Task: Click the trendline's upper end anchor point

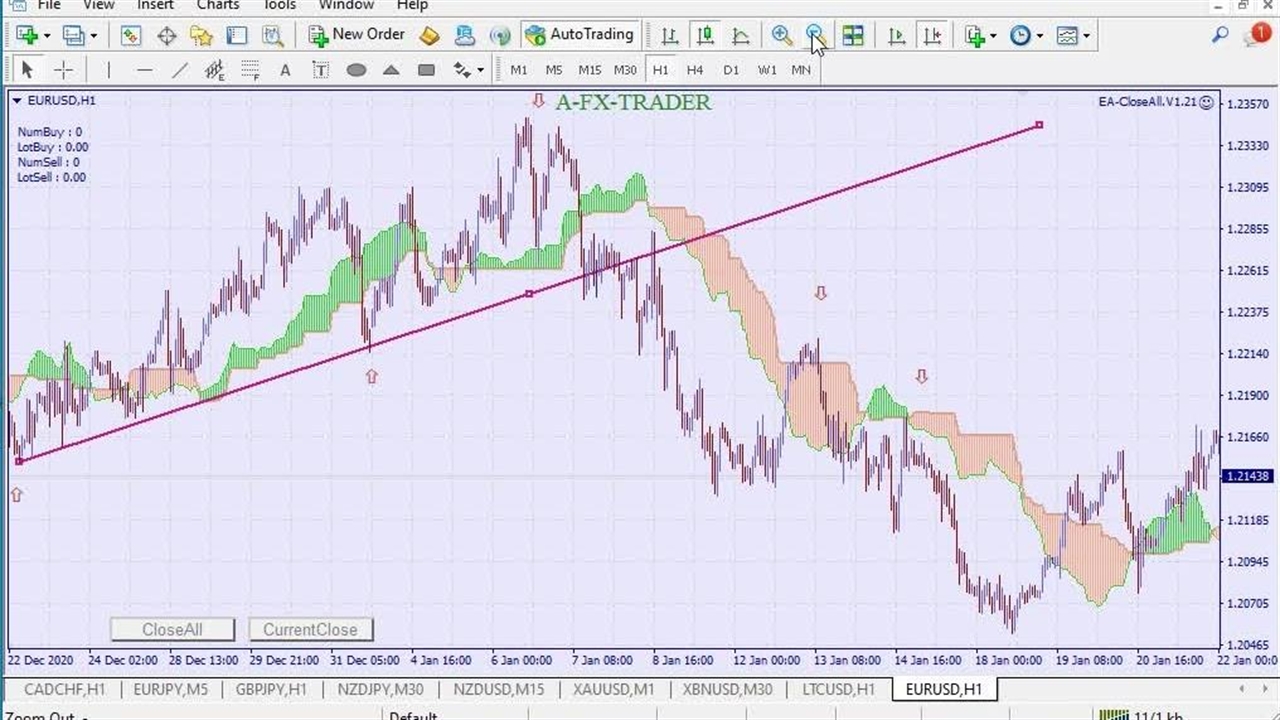Action: point(1039,125)
